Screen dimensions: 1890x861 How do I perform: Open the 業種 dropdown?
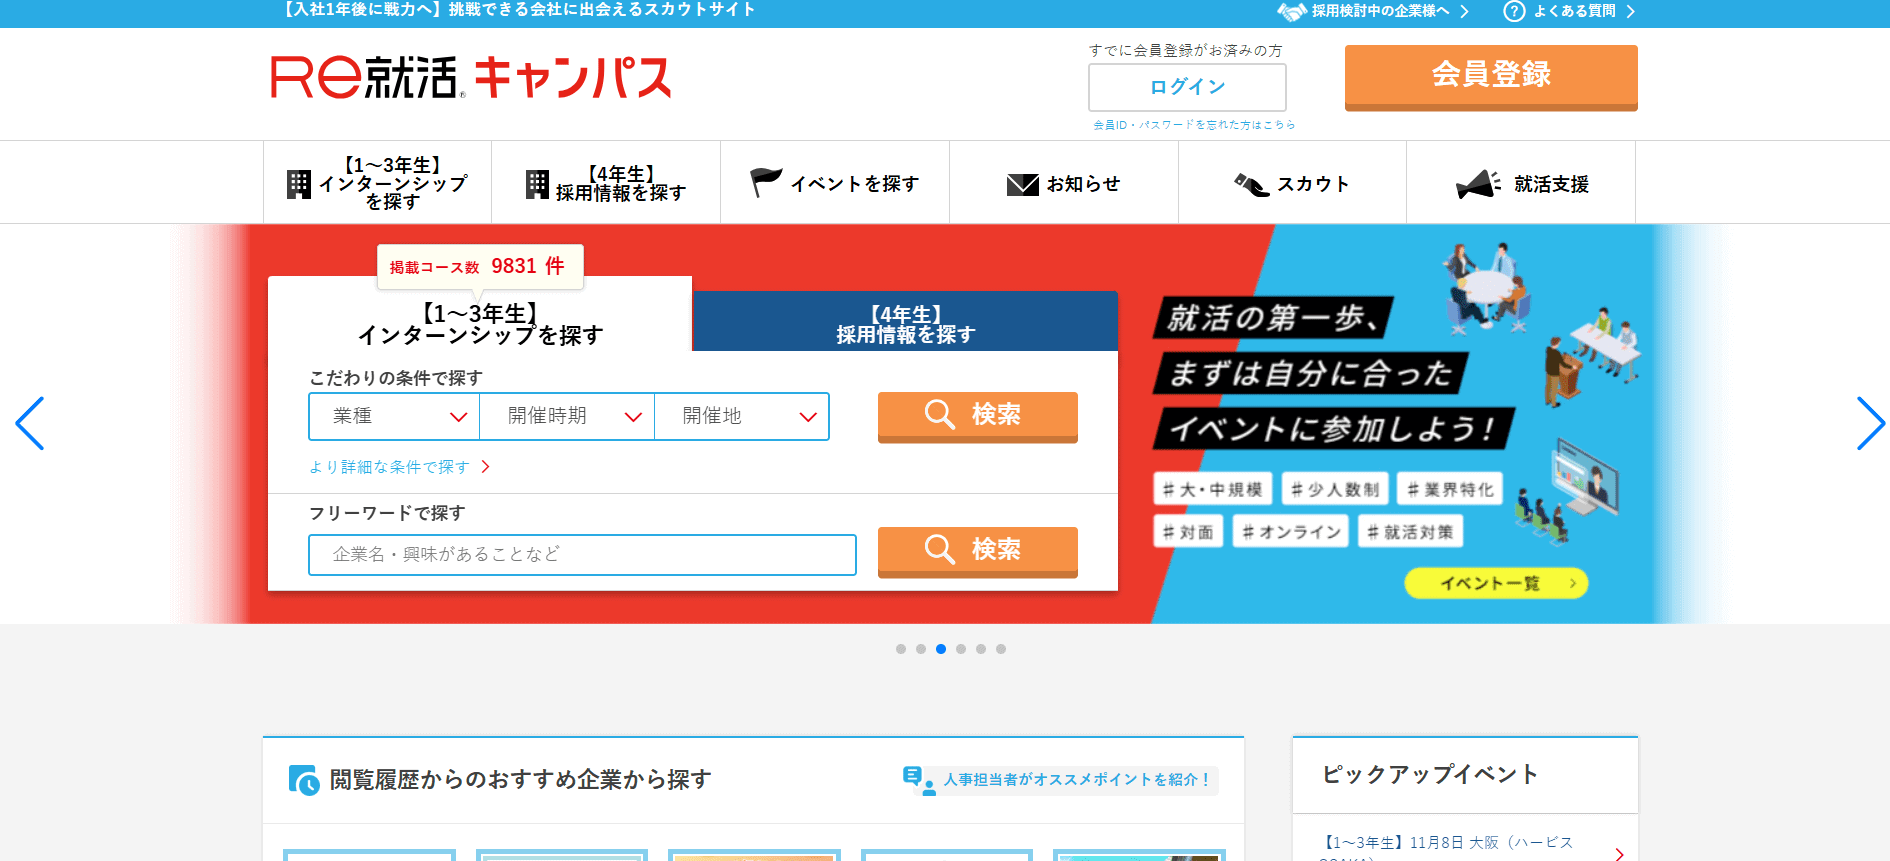pos(394,416)
